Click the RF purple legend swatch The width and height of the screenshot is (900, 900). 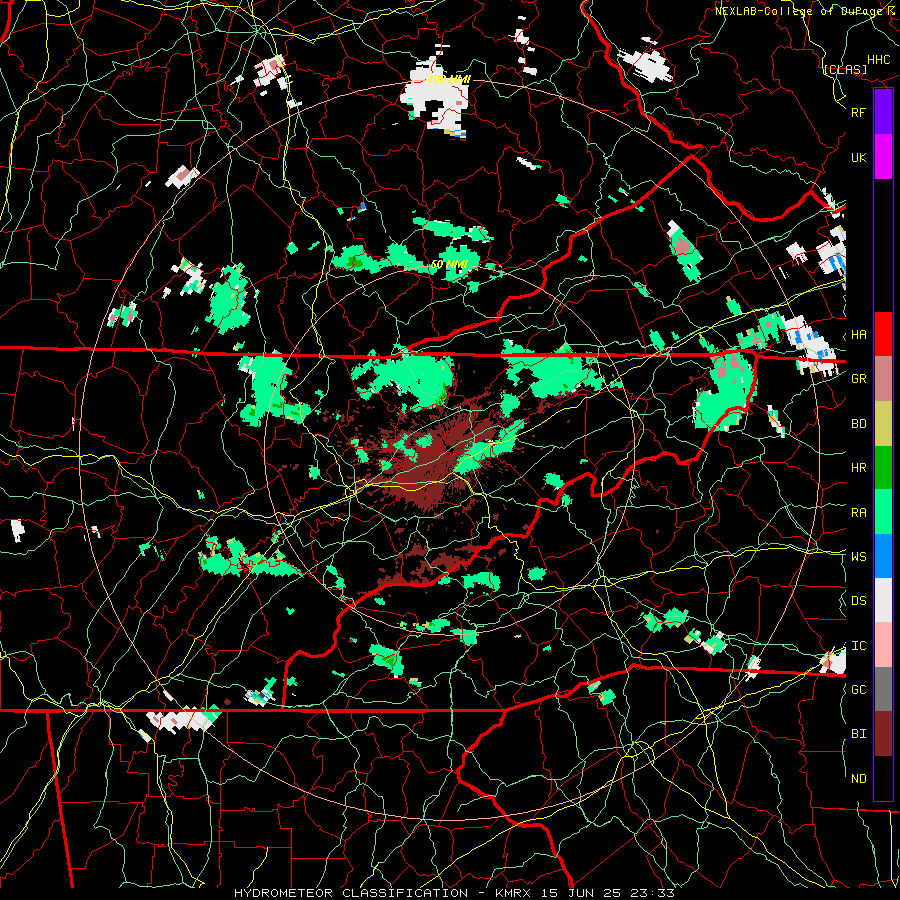(883, 112)
